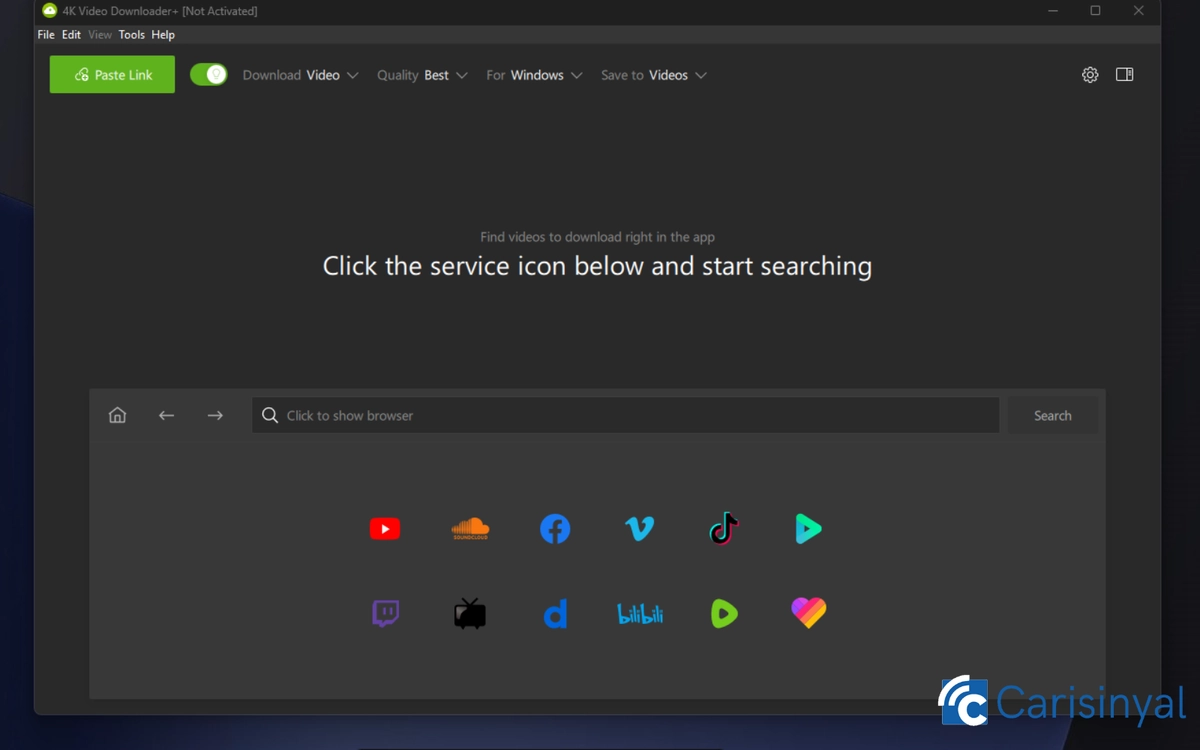Click the green Paste Link button

point(112,75)
